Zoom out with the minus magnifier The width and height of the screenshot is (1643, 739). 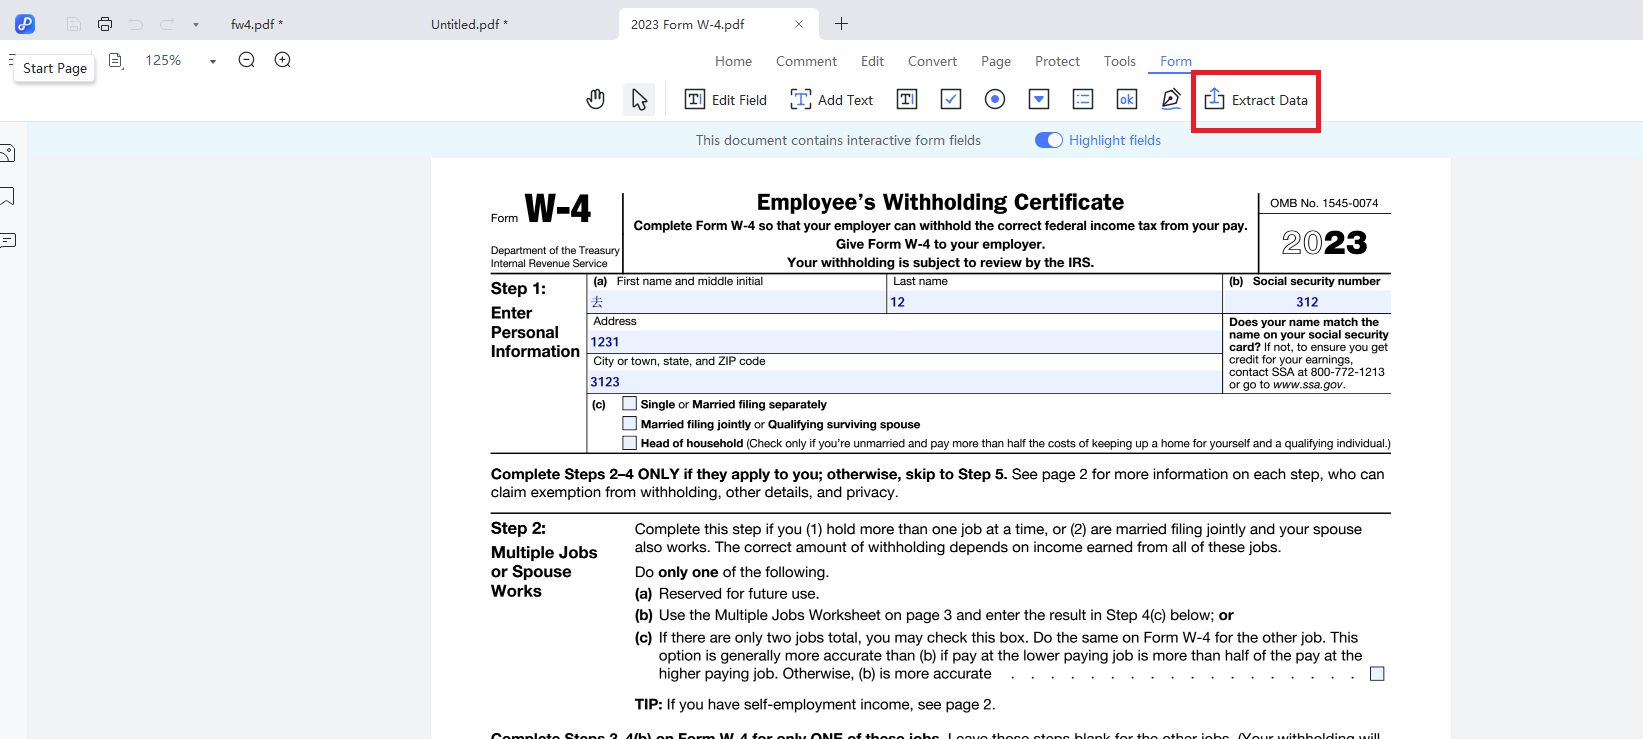(247, 60)
